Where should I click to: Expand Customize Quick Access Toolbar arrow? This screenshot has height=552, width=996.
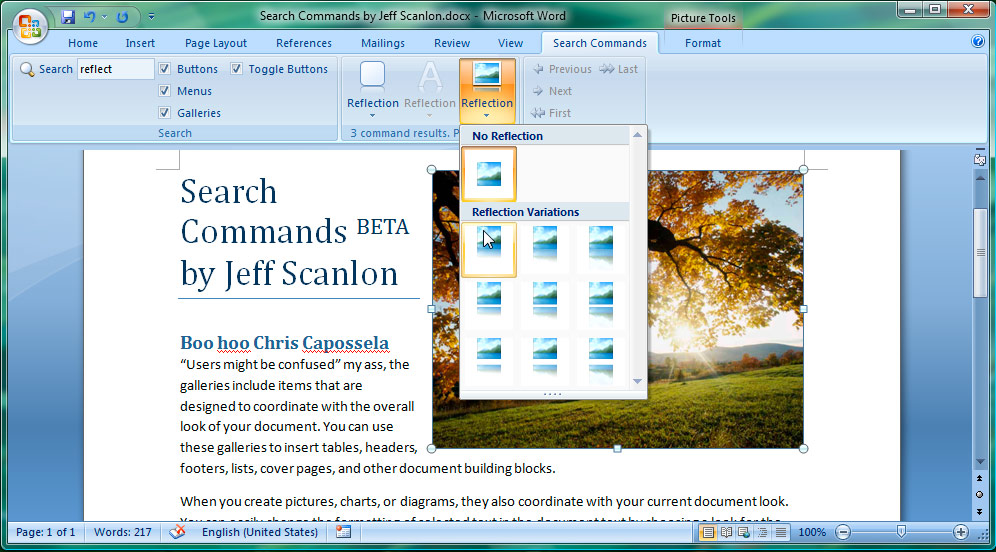click(x=151, y=17)
